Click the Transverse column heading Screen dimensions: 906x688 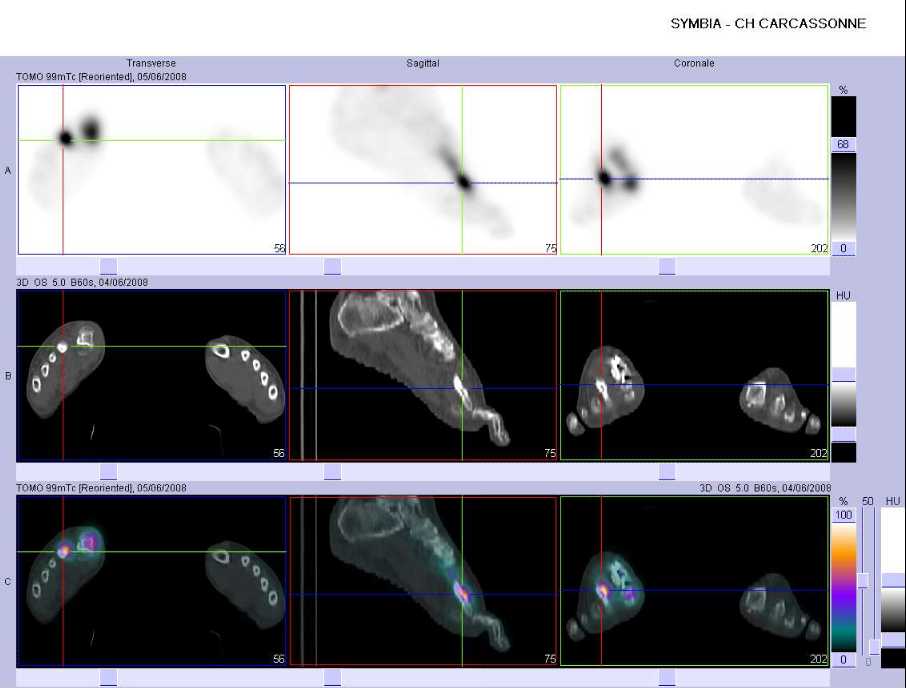coord(151,63)
